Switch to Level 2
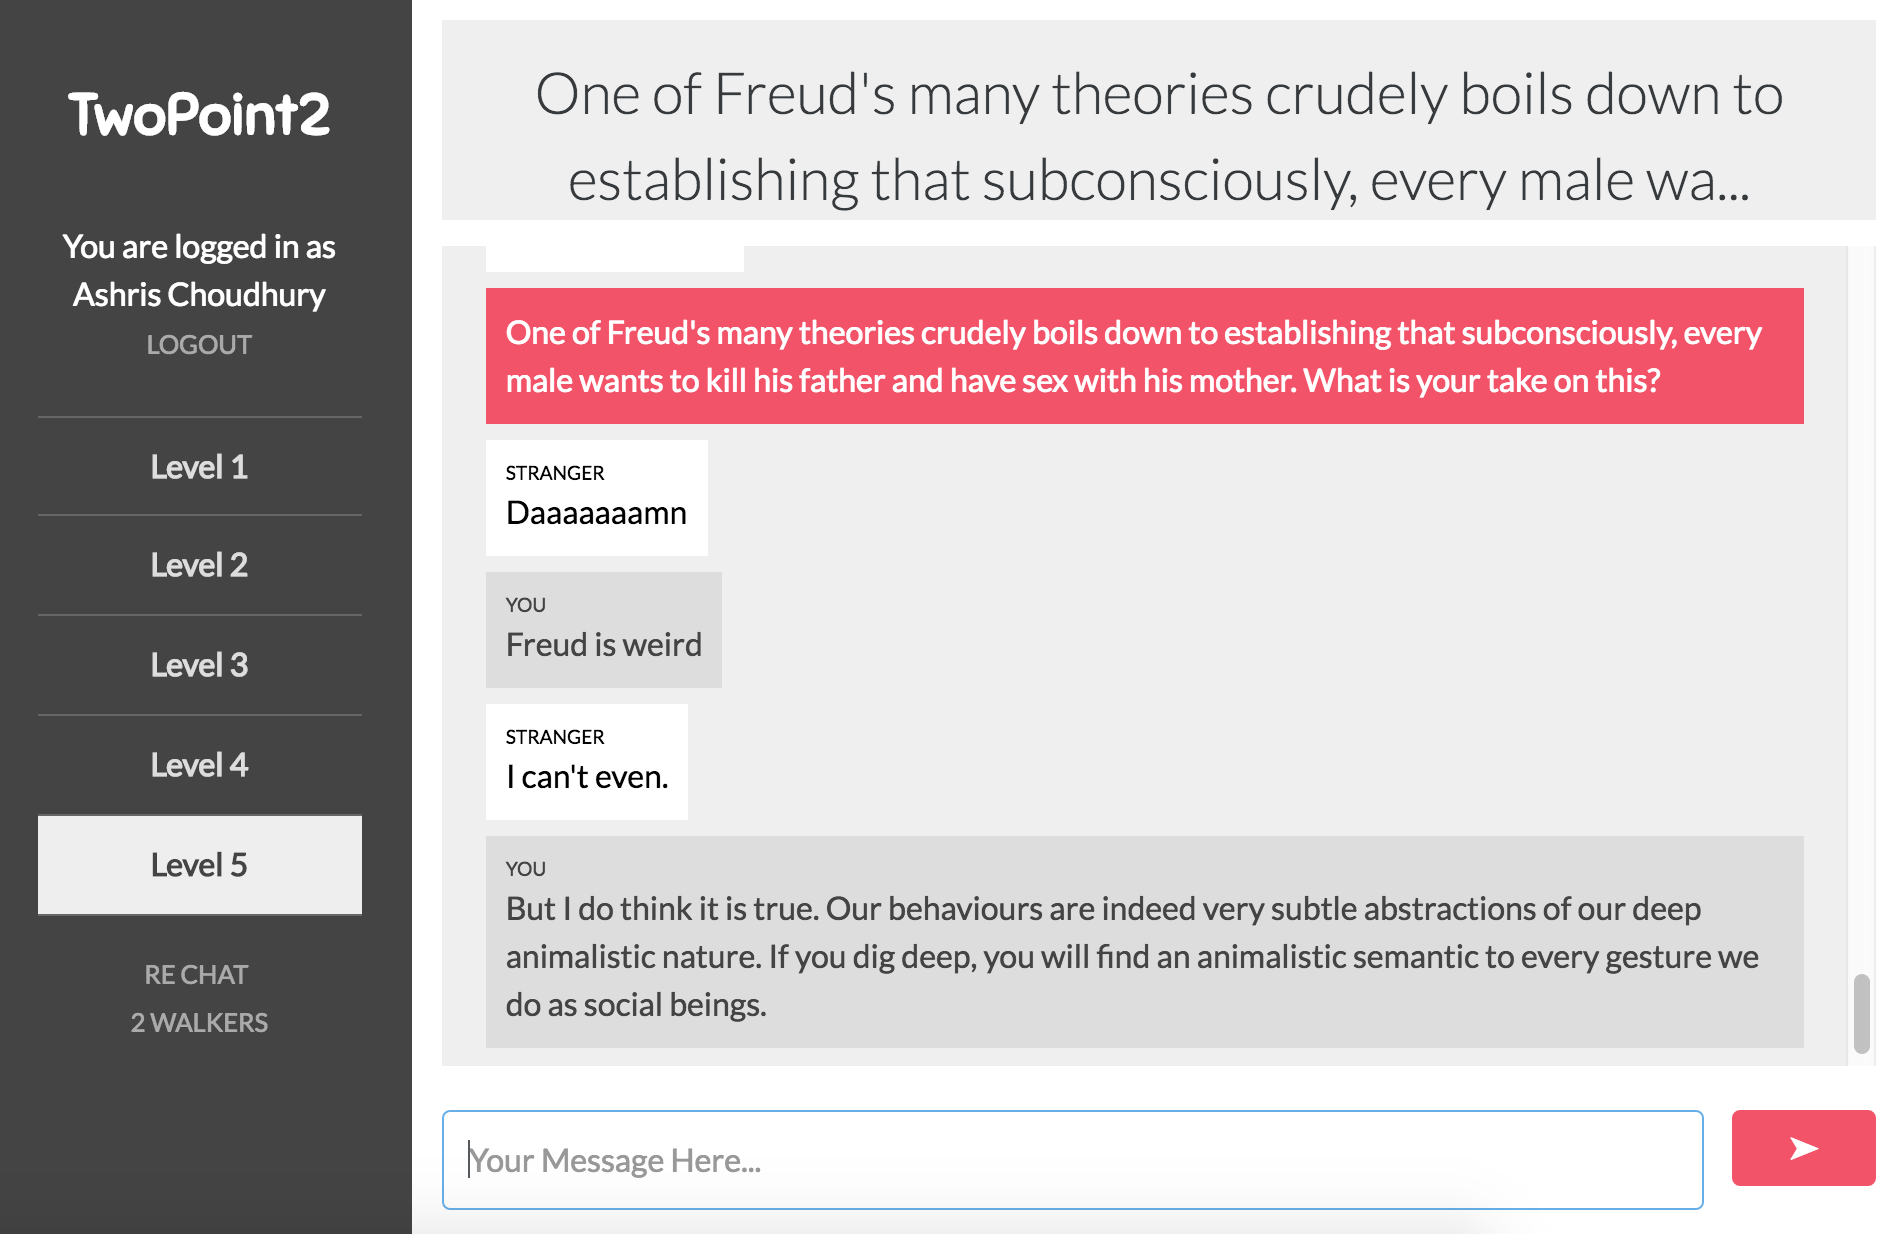The width and height of the screenshot is (1894, 1234). (199, 565)
